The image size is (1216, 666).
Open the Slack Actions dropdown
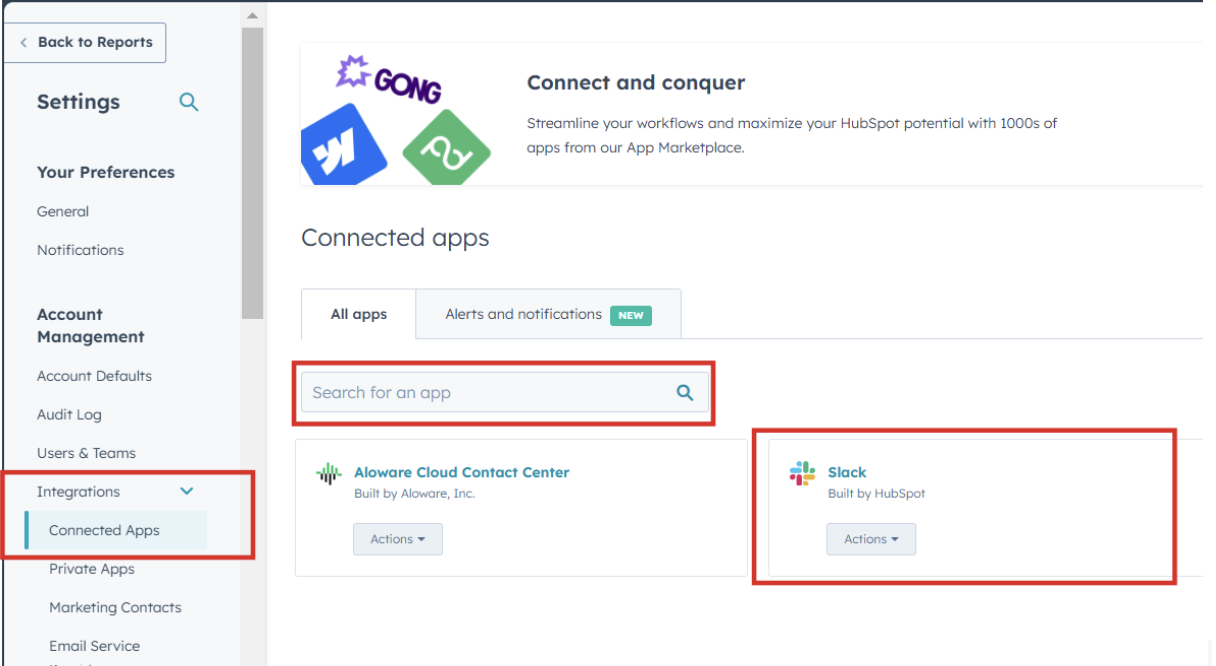point(871,539)
